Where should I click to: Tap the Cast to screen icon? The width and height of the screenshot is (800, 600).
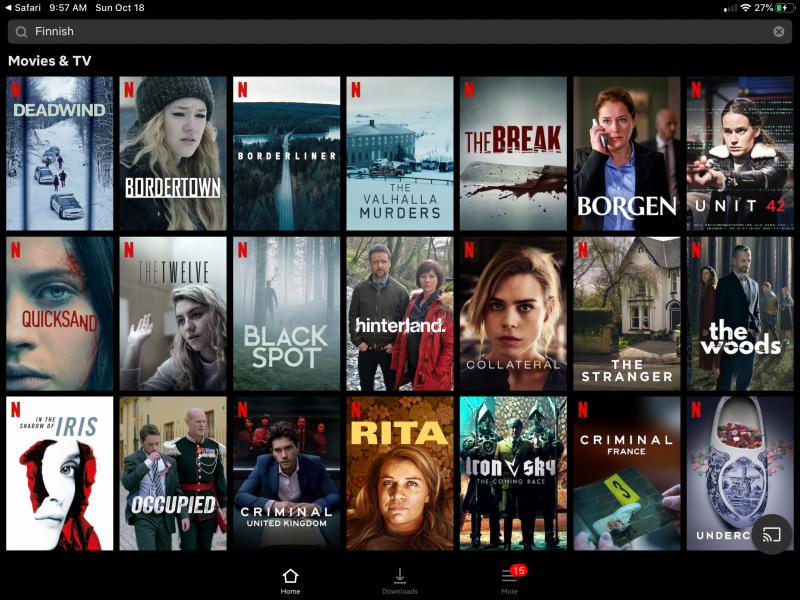coord(771,534)
